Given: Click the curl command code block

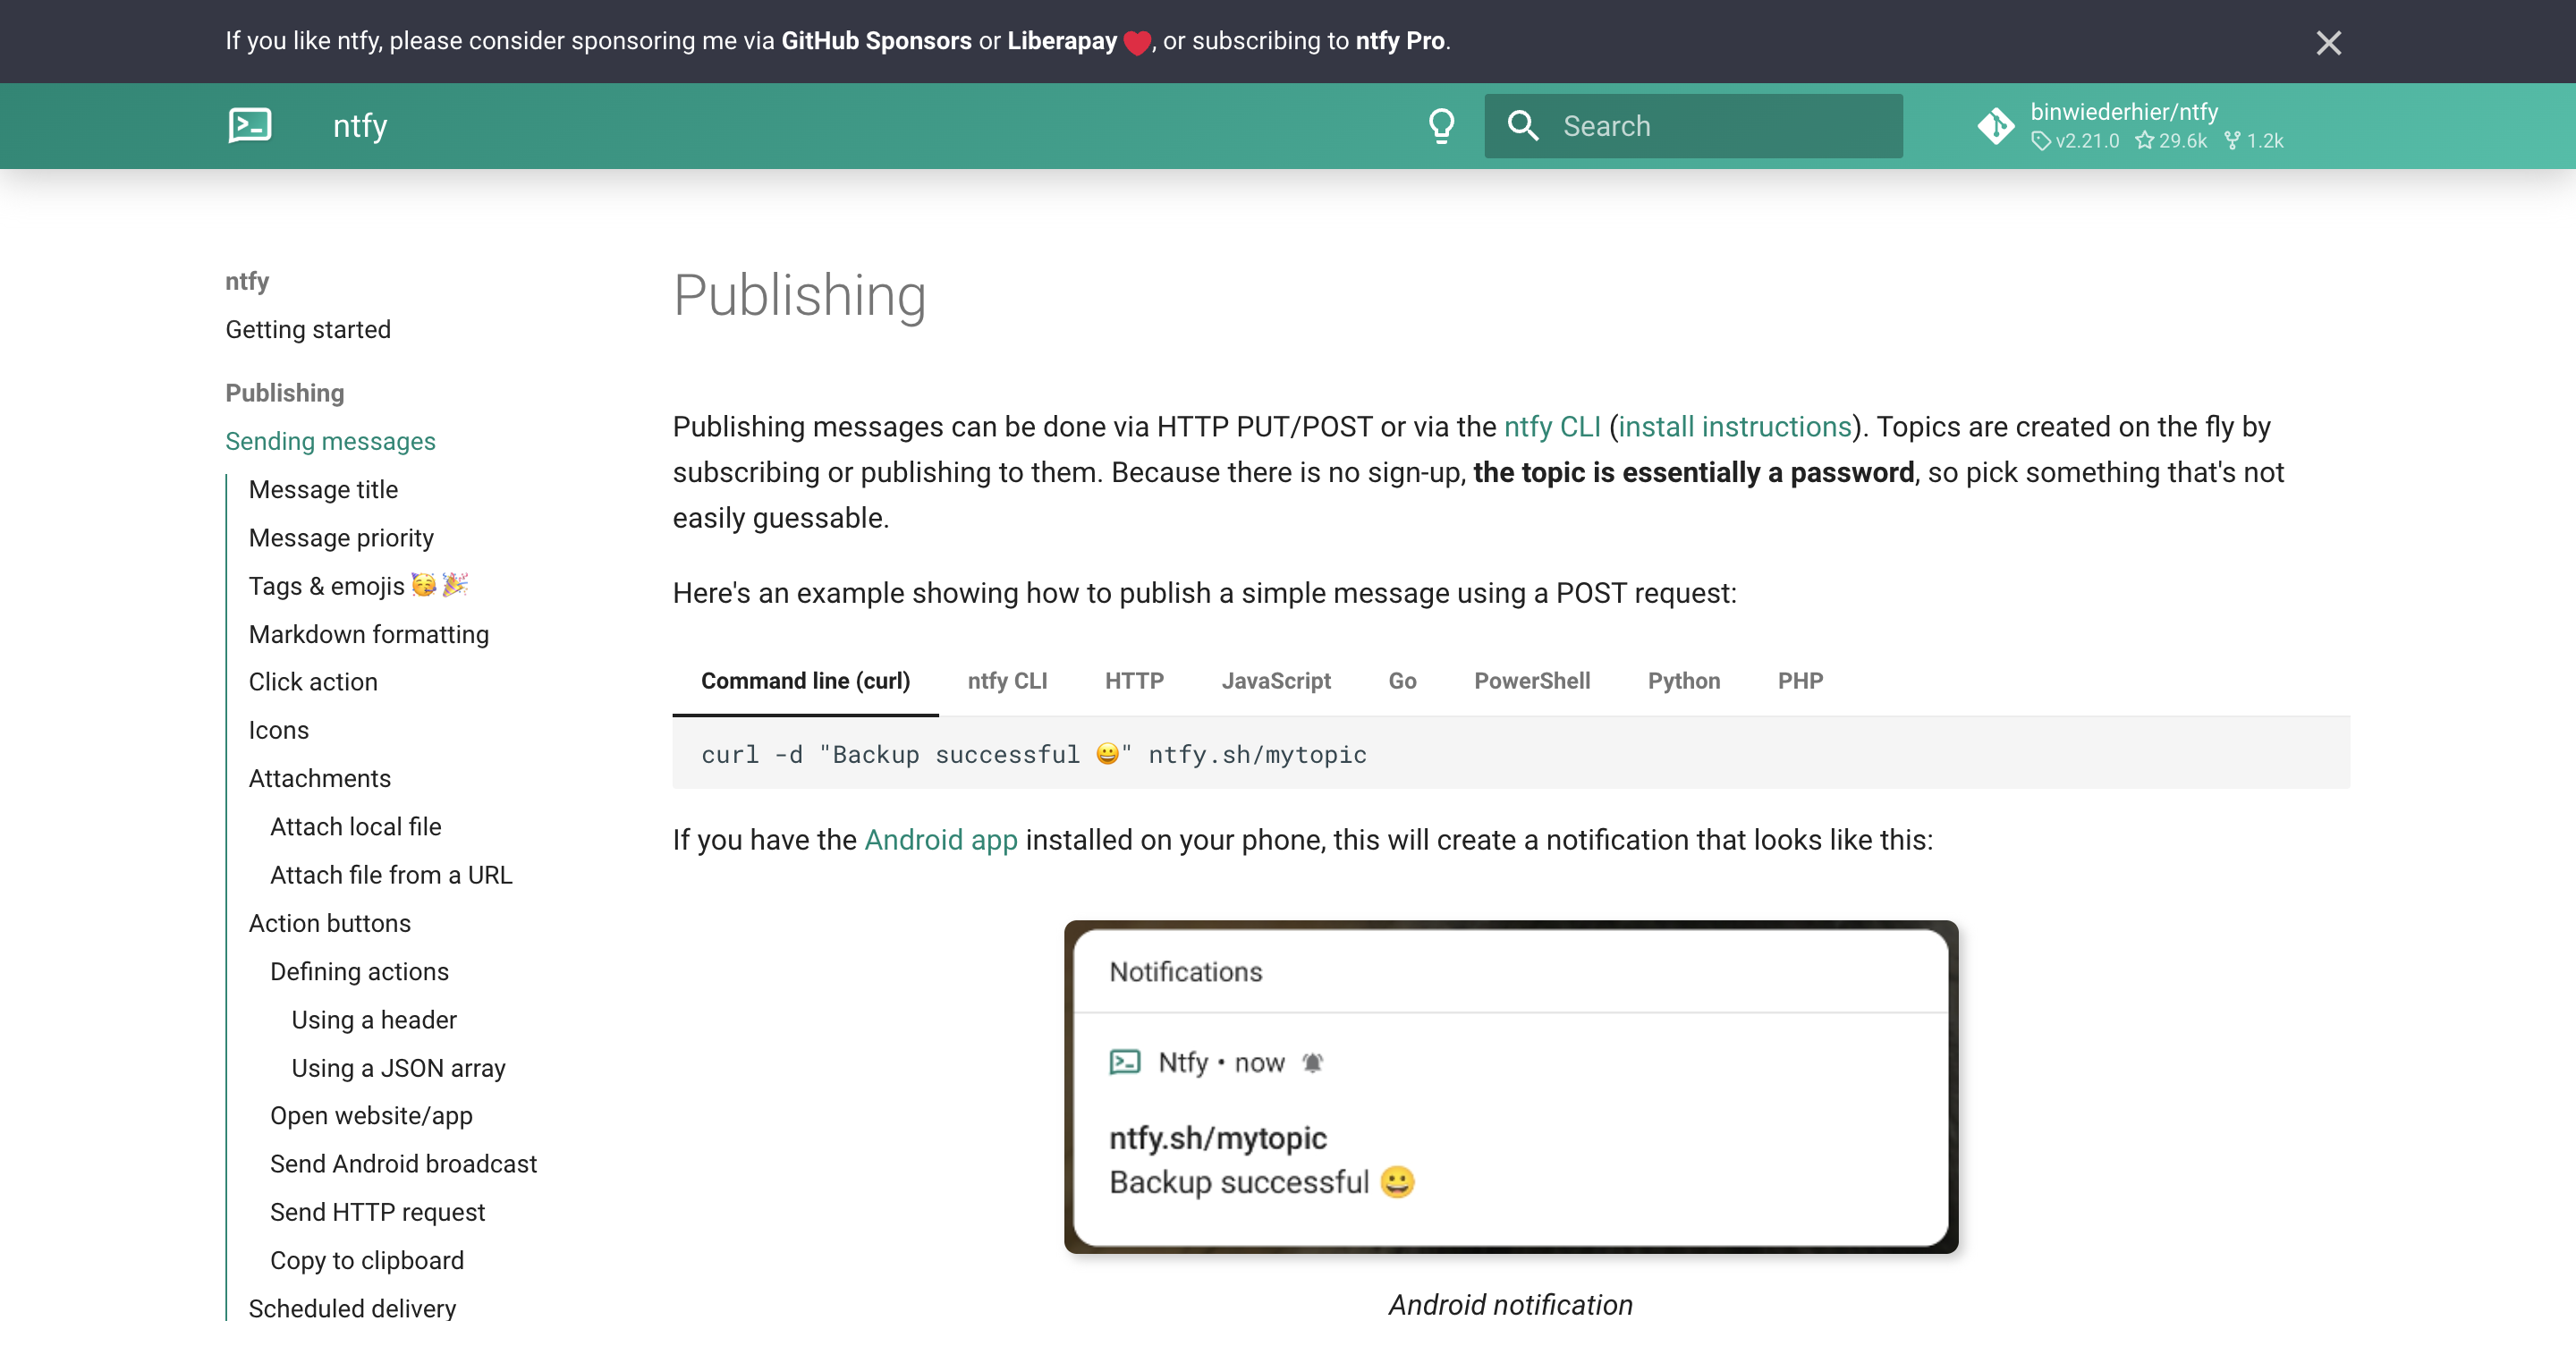Looking at the screenshot, I should click(x=1511, y=754).
